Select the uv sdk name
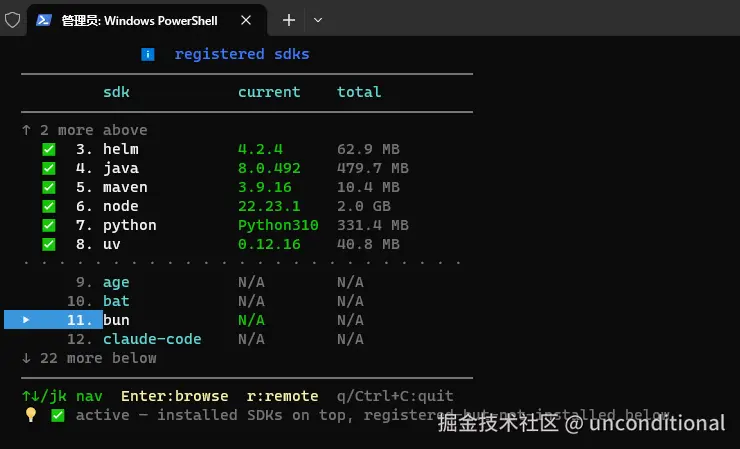 pyautogui.click(x=112, y=245)
